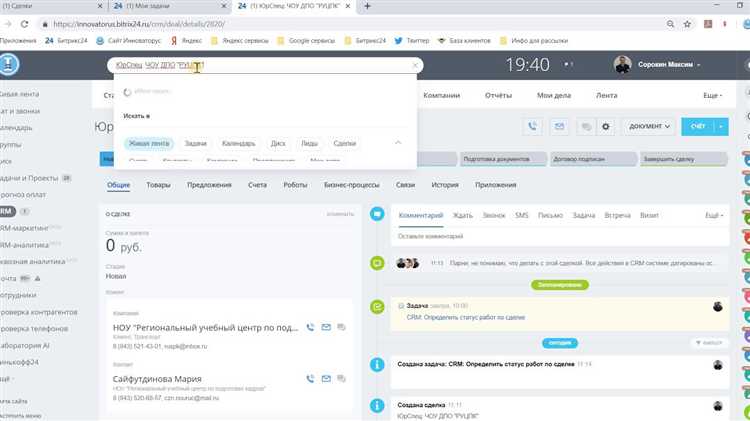Open deal settings gear icon

point(606,127)
